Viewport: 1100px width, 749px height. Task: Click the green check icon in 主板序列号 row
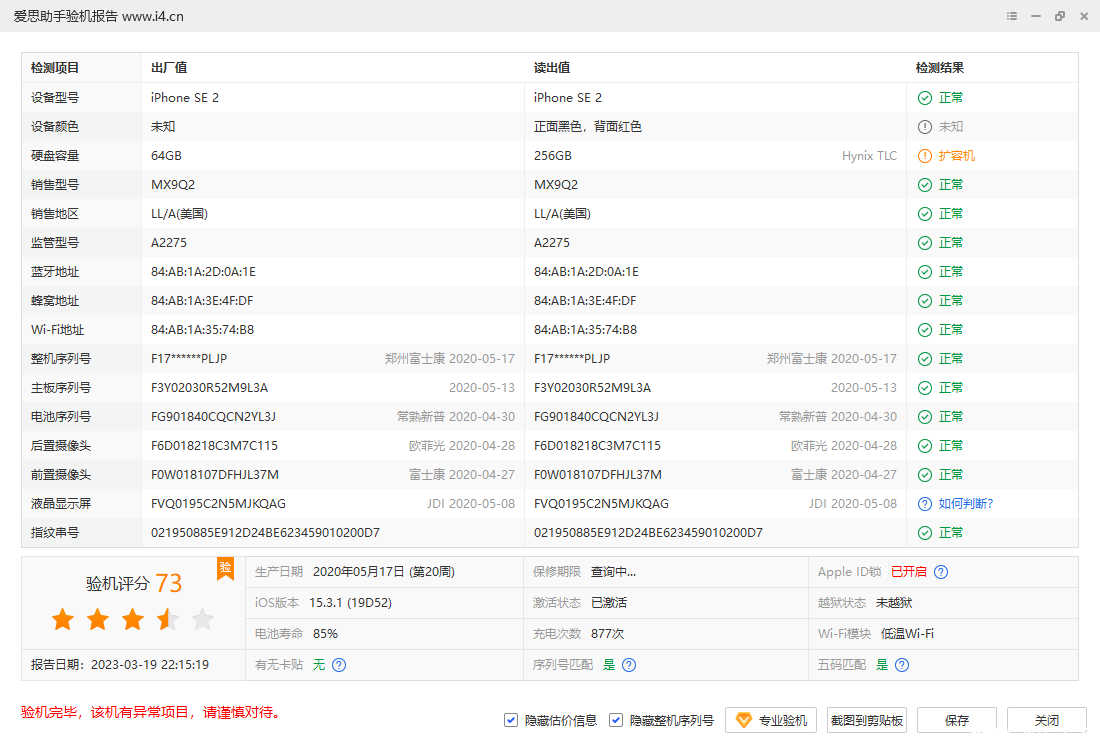pos(925,388)
